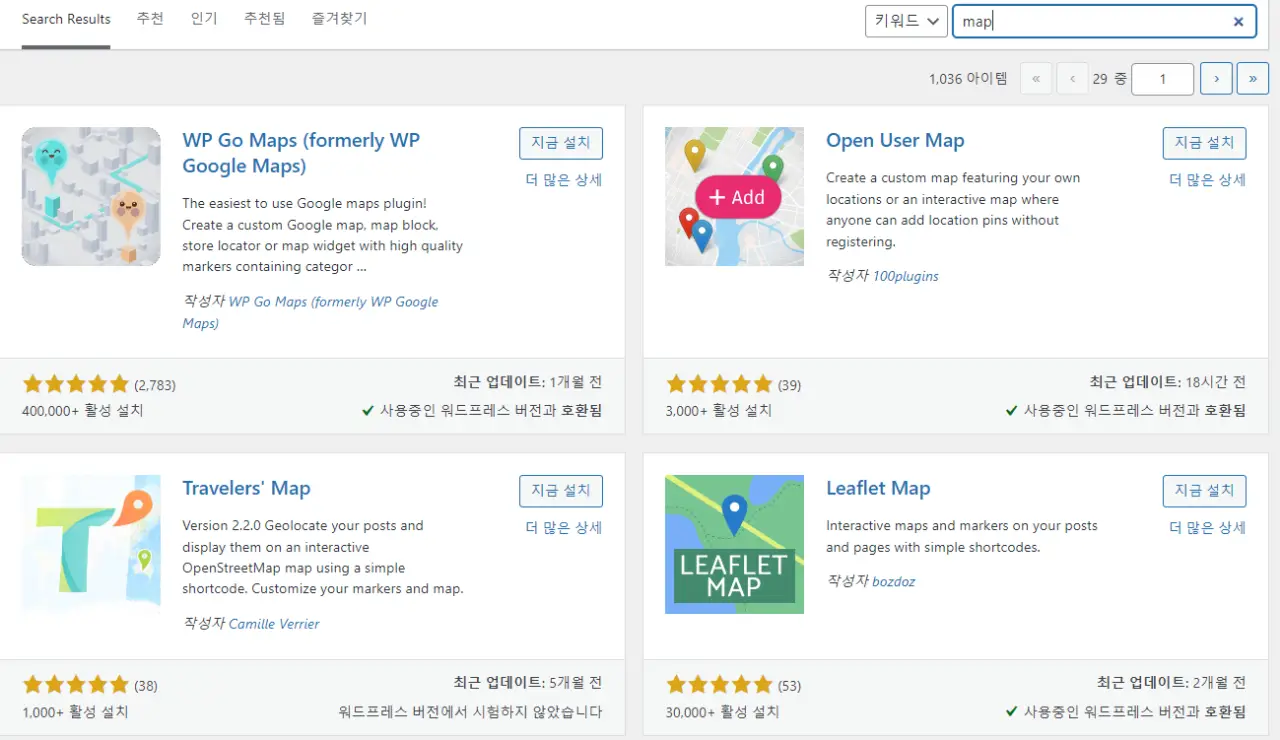Image resolution: width=1280 pixels, height=740 pixels.
Task: Install WP Go Maps with 지금 설치
Action: pos(561,142)
